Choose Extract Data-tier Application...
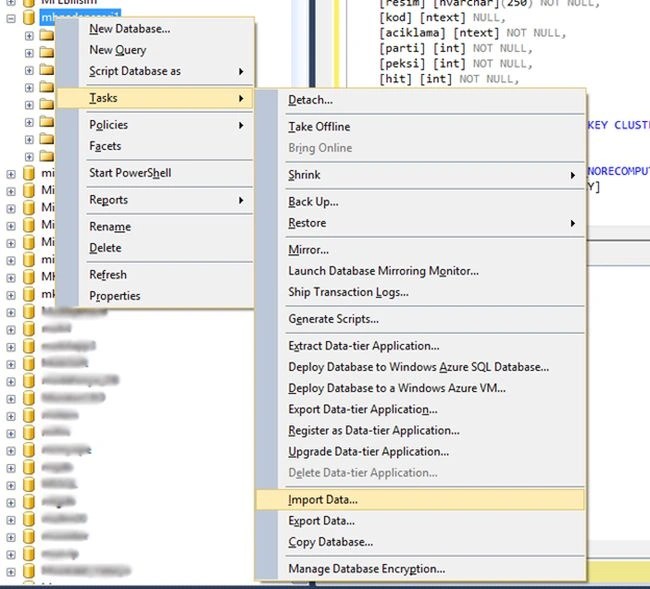 click(420, 346)
